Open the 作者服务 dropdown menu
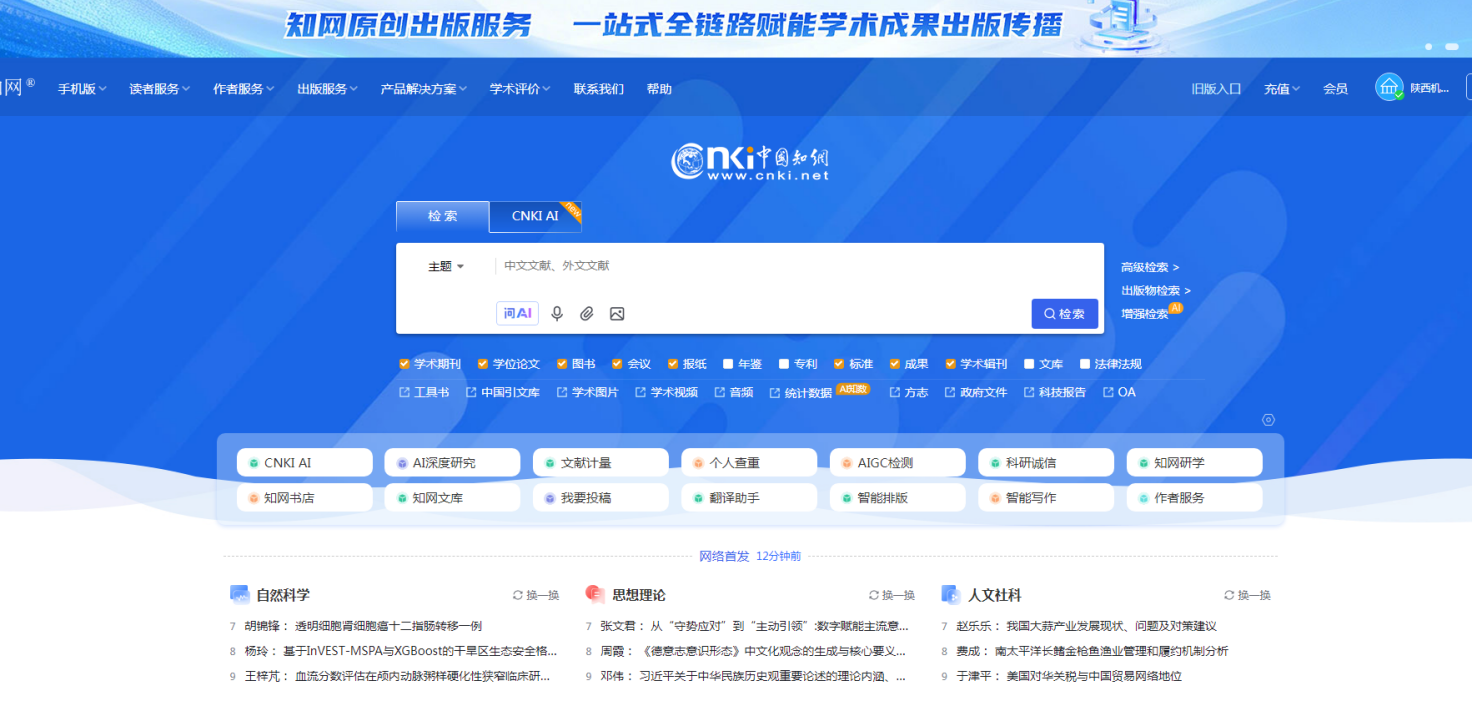 click(x=244, y=89)
